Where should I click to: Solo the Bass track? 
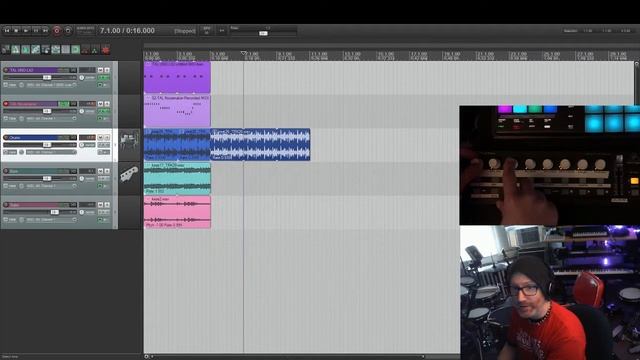pyautogui.click(x=107, y=171)
